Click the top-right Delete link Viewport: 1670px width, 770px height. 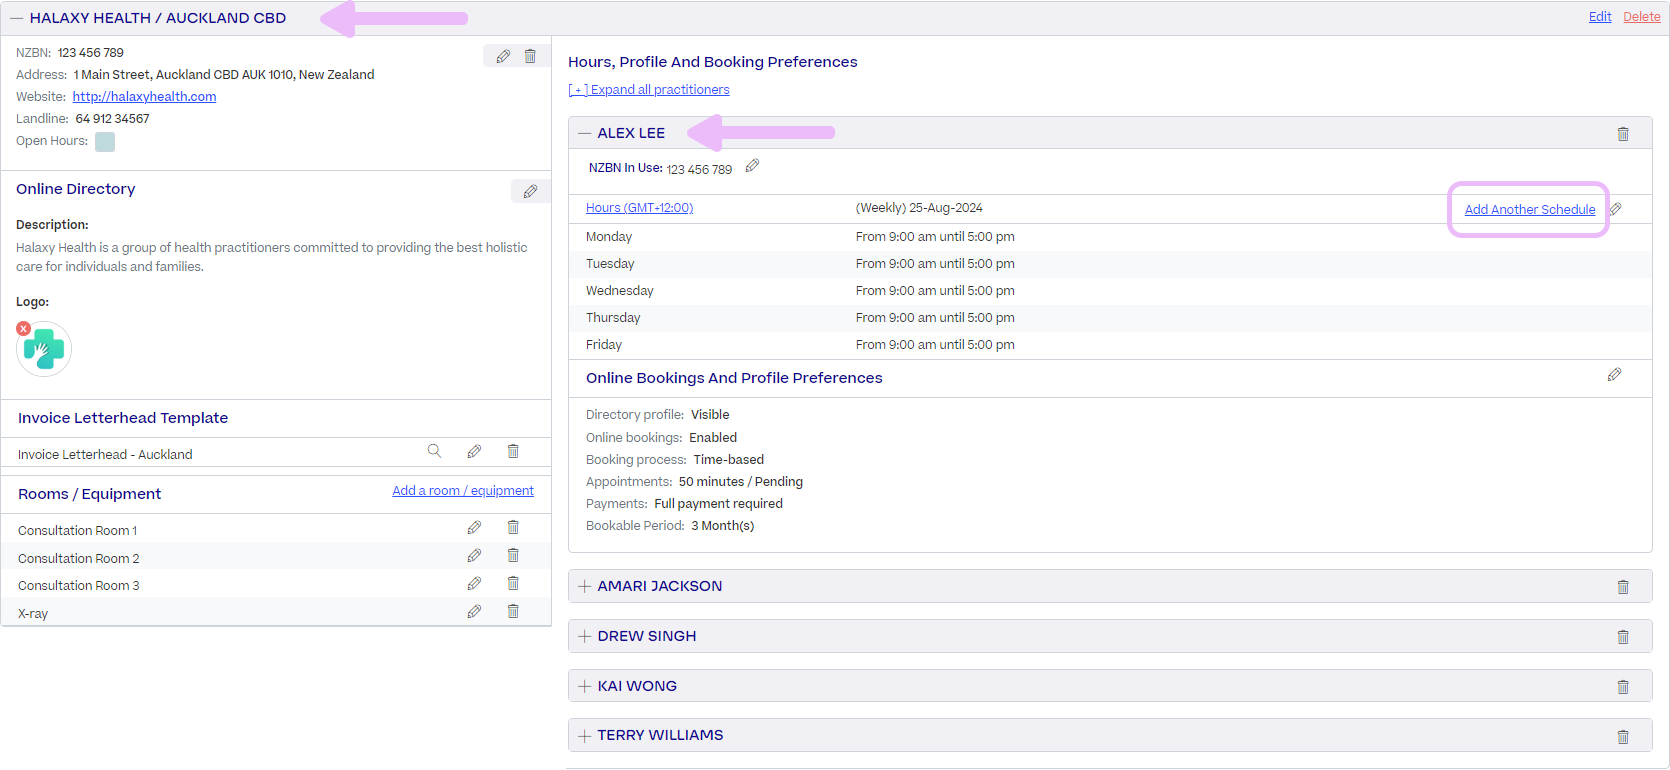coord(1642,17)
